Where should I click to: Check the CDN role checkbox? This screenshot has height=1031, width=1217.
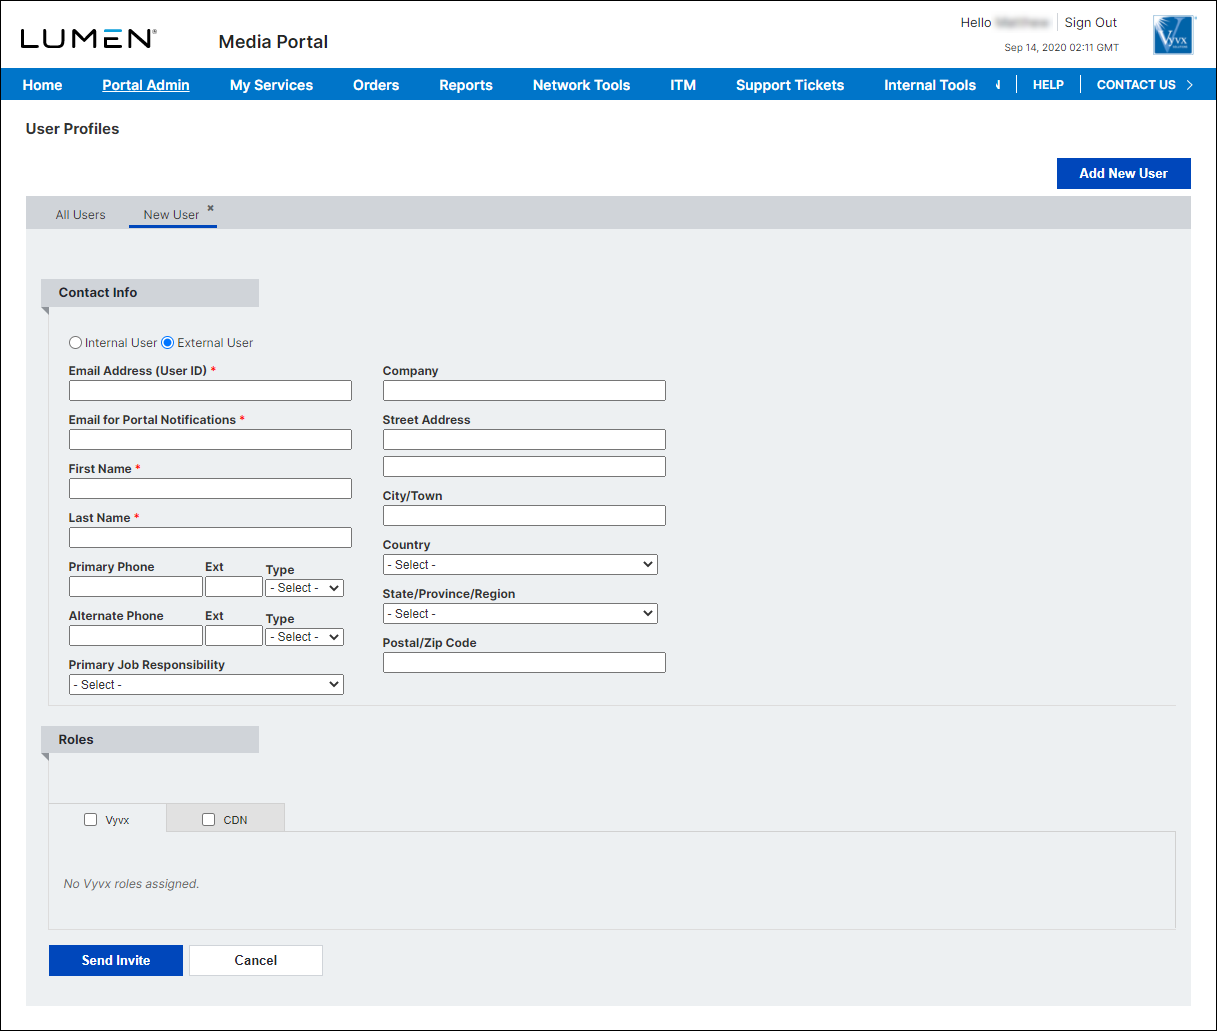(x=209, y=820)
